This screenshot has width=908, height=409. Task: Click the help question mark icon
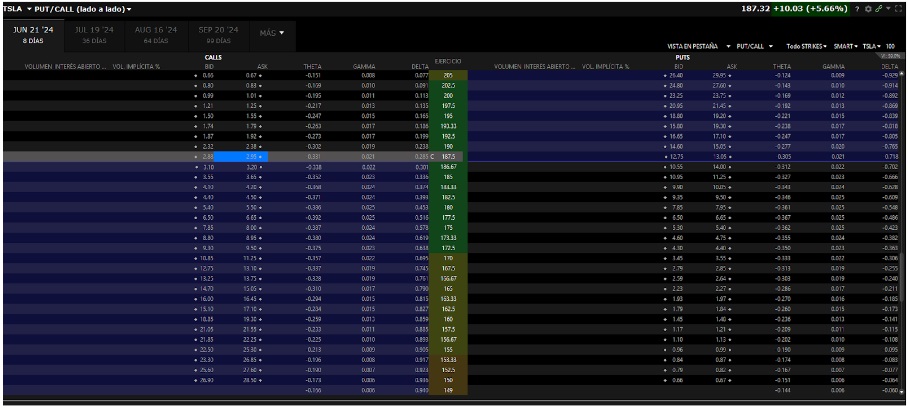pos(856,9)
